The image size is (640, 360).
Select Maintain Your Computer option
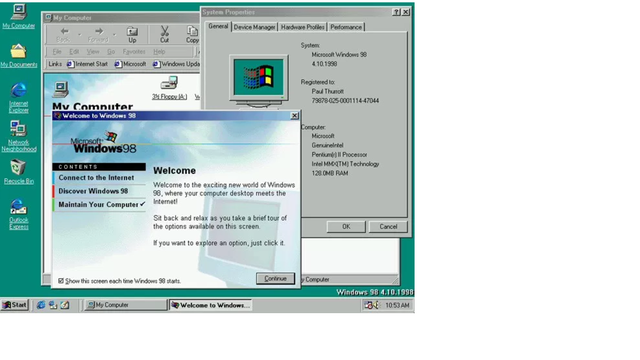coord(99,204)
